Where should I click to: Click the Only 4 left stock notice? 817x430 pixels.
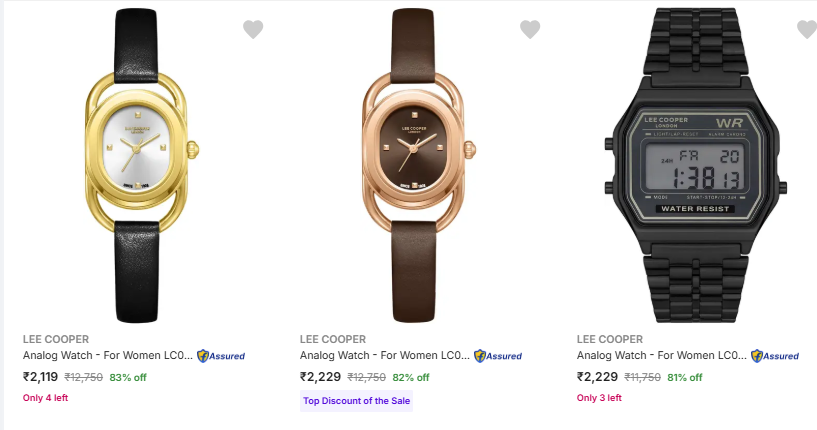tap(45, 398)
